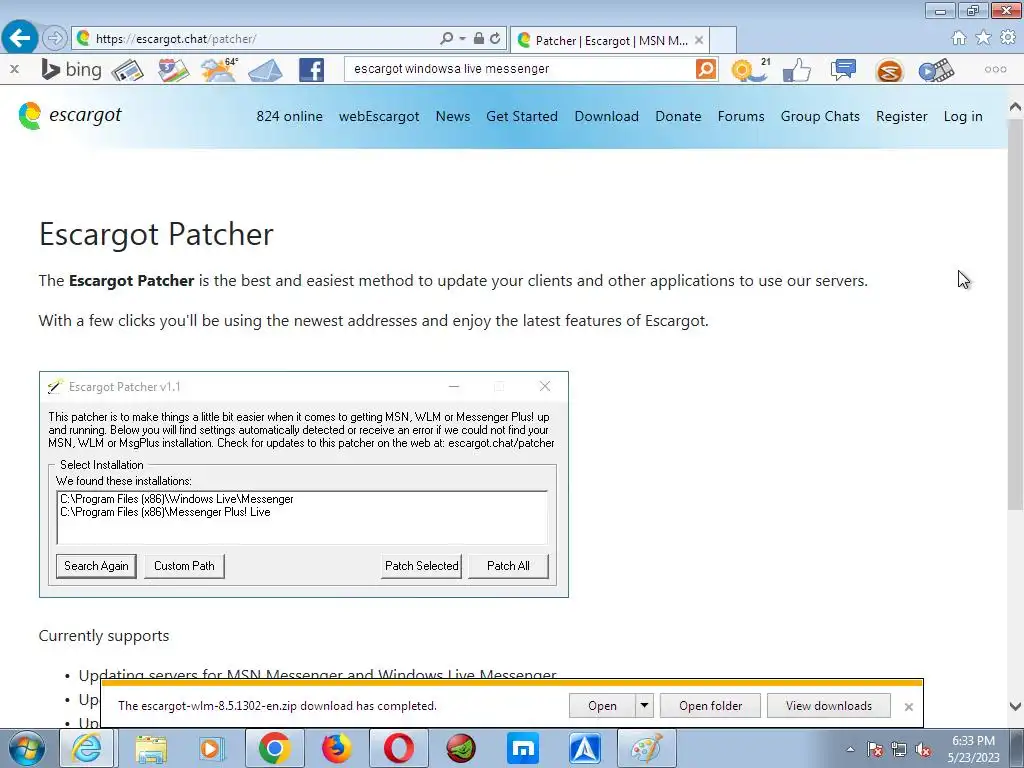Click the page scroll down arrow
Viewport: 1024px width, 768px height.
coord(1016,706)
